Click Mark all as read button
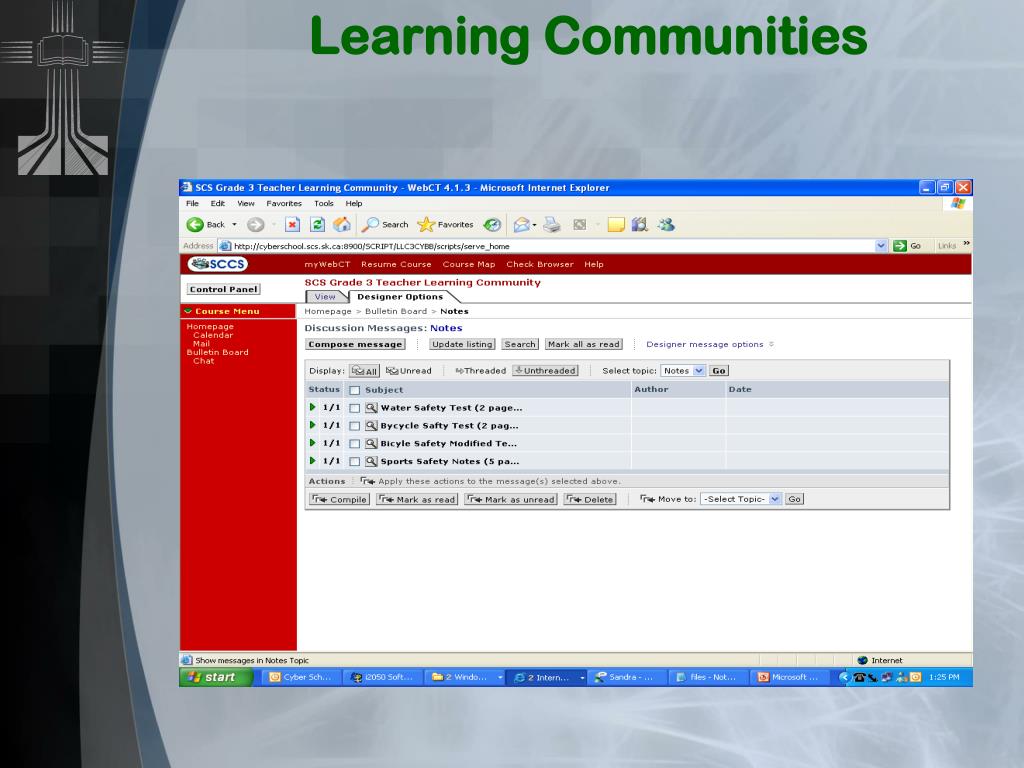Viewport: 1024px width, 768px height. 584,344
